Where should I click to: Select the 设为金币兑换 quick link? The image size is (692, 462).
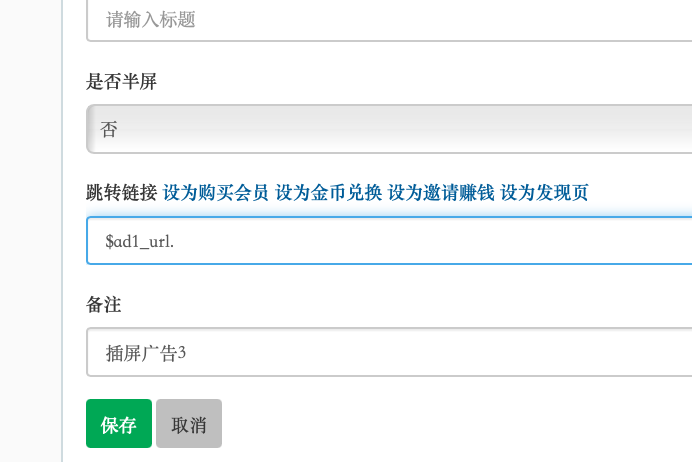329,193
